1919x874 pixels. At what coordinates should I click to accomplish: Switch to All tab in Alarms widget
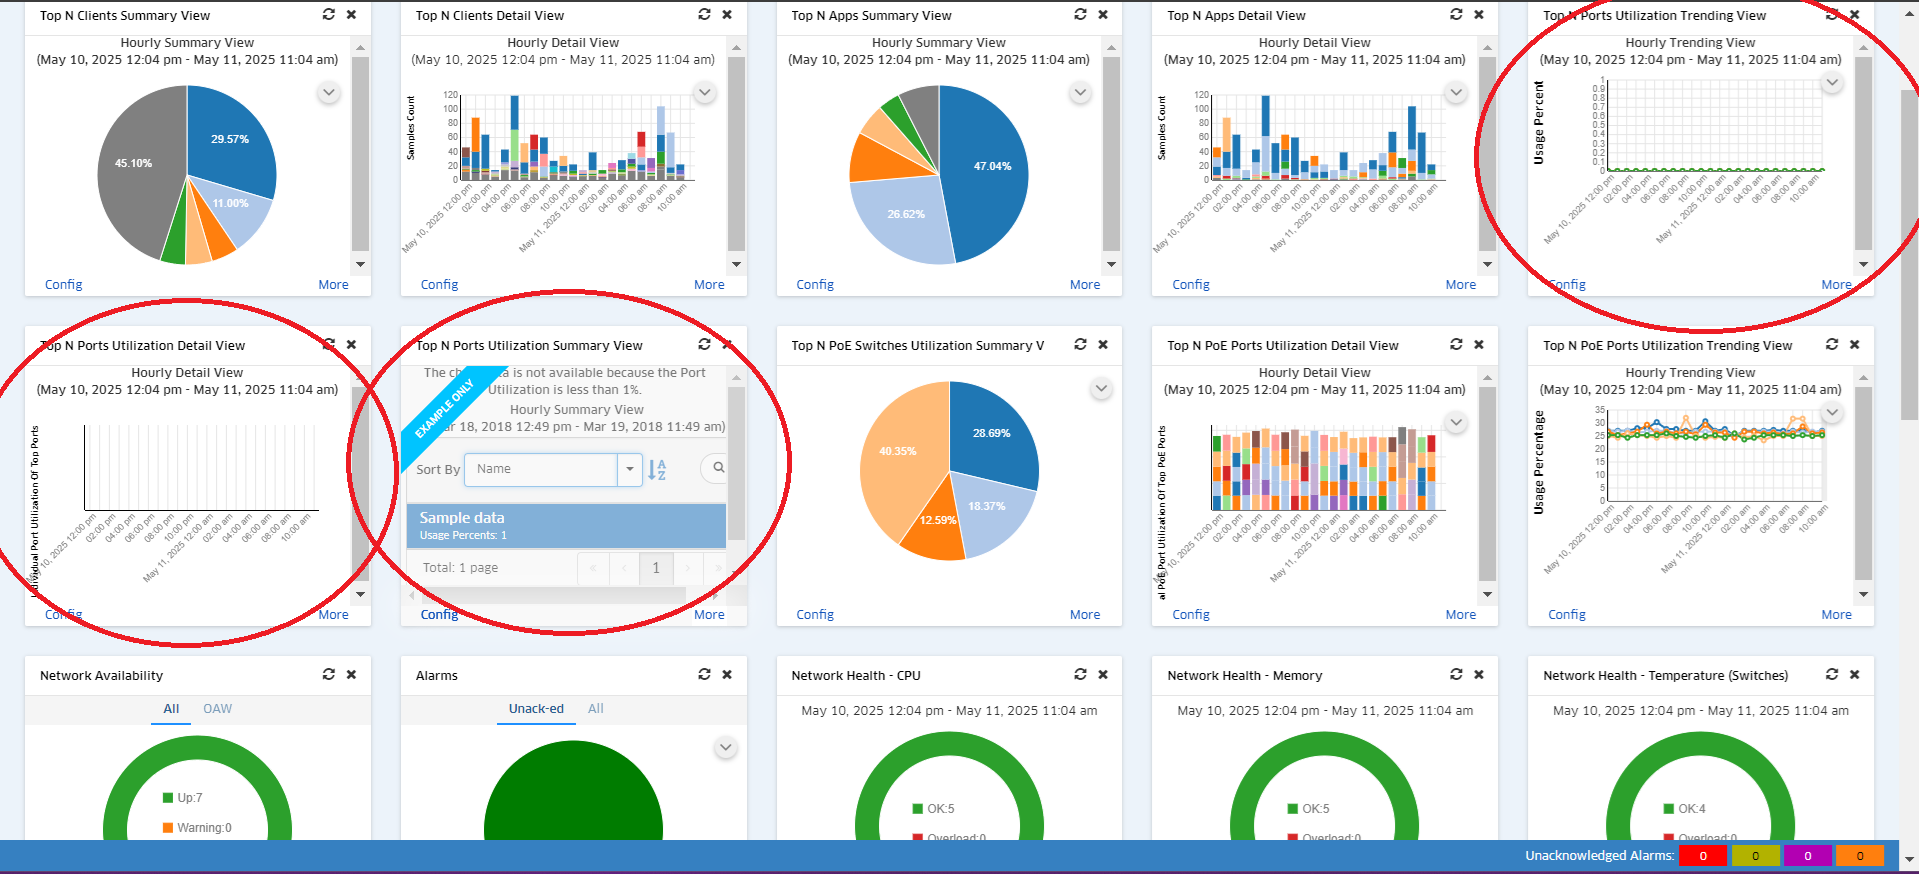(596, 709)
